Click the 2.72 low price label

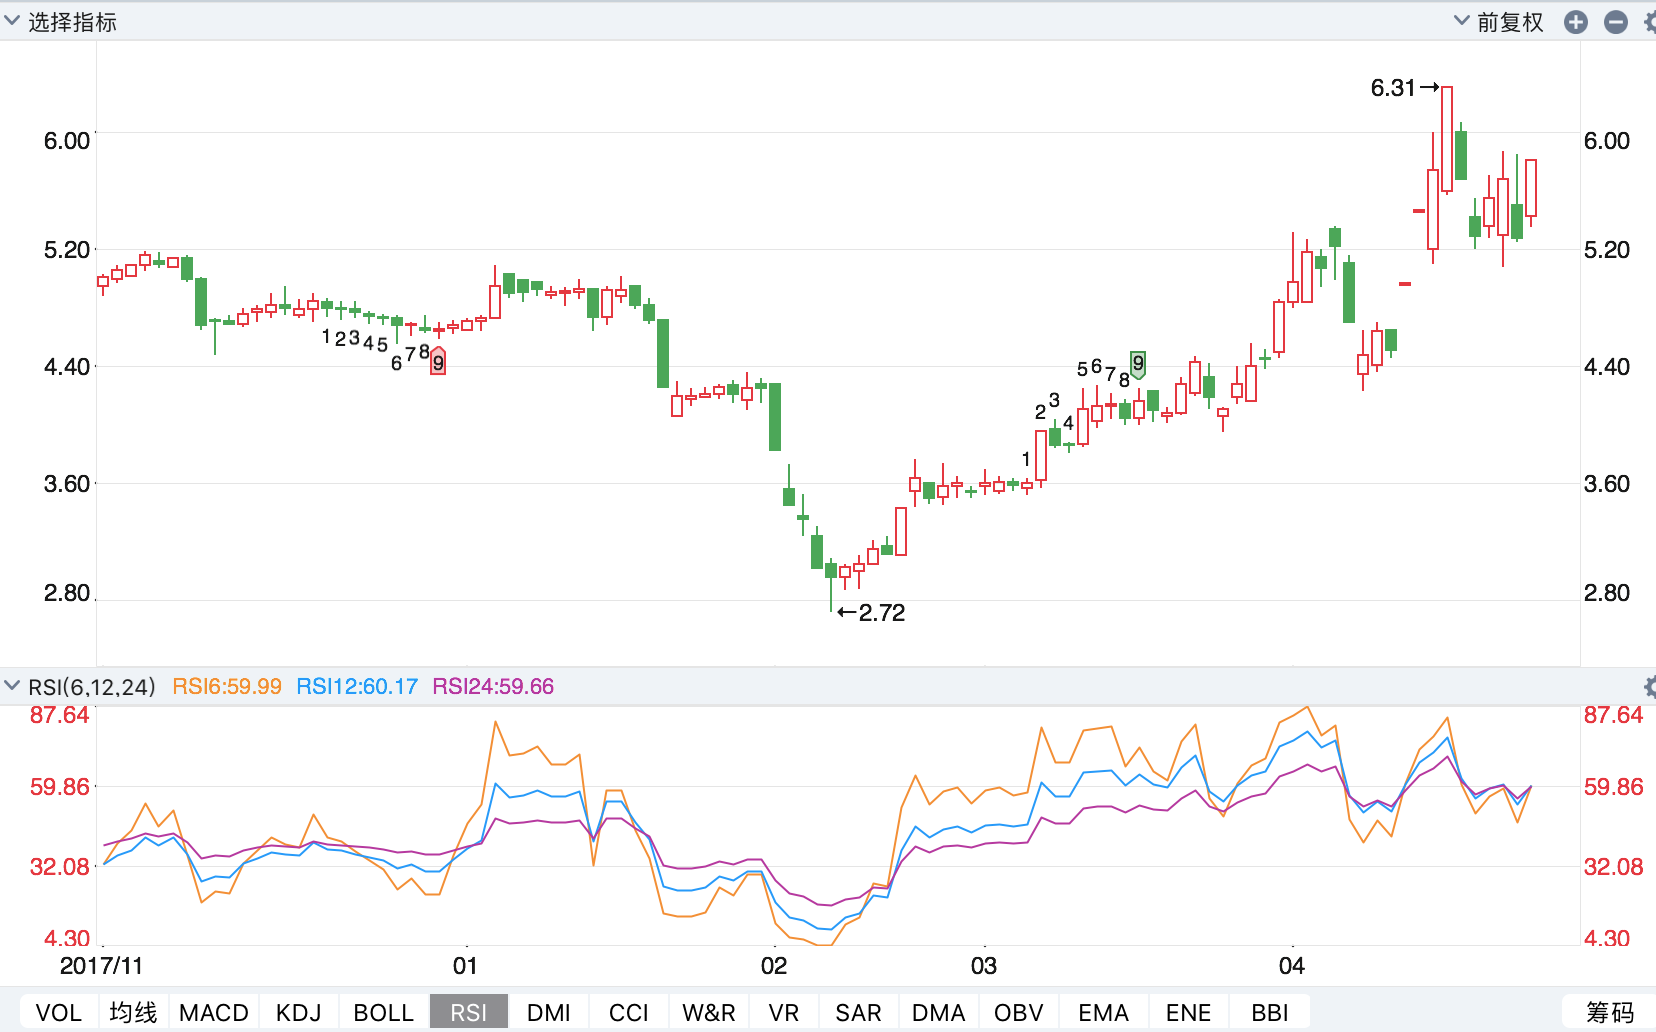tap(881, 613)
